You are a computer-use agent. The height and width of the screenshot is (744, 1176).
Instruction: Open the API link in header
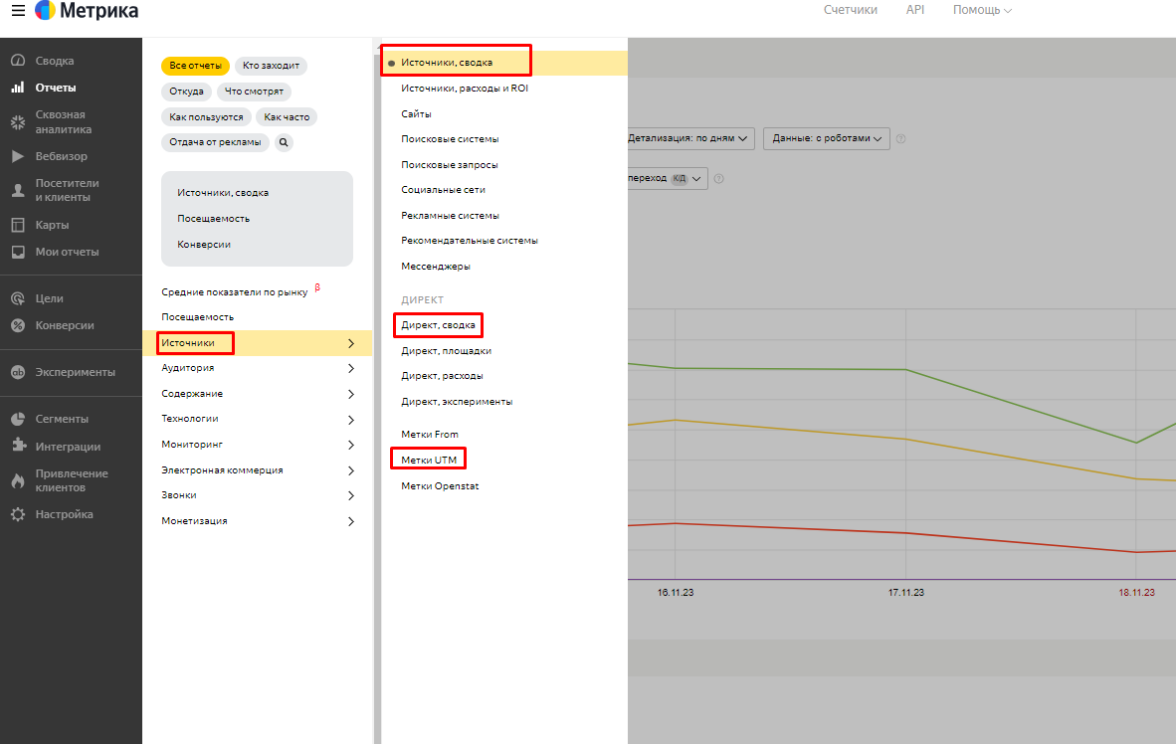(x=915, y=10)
